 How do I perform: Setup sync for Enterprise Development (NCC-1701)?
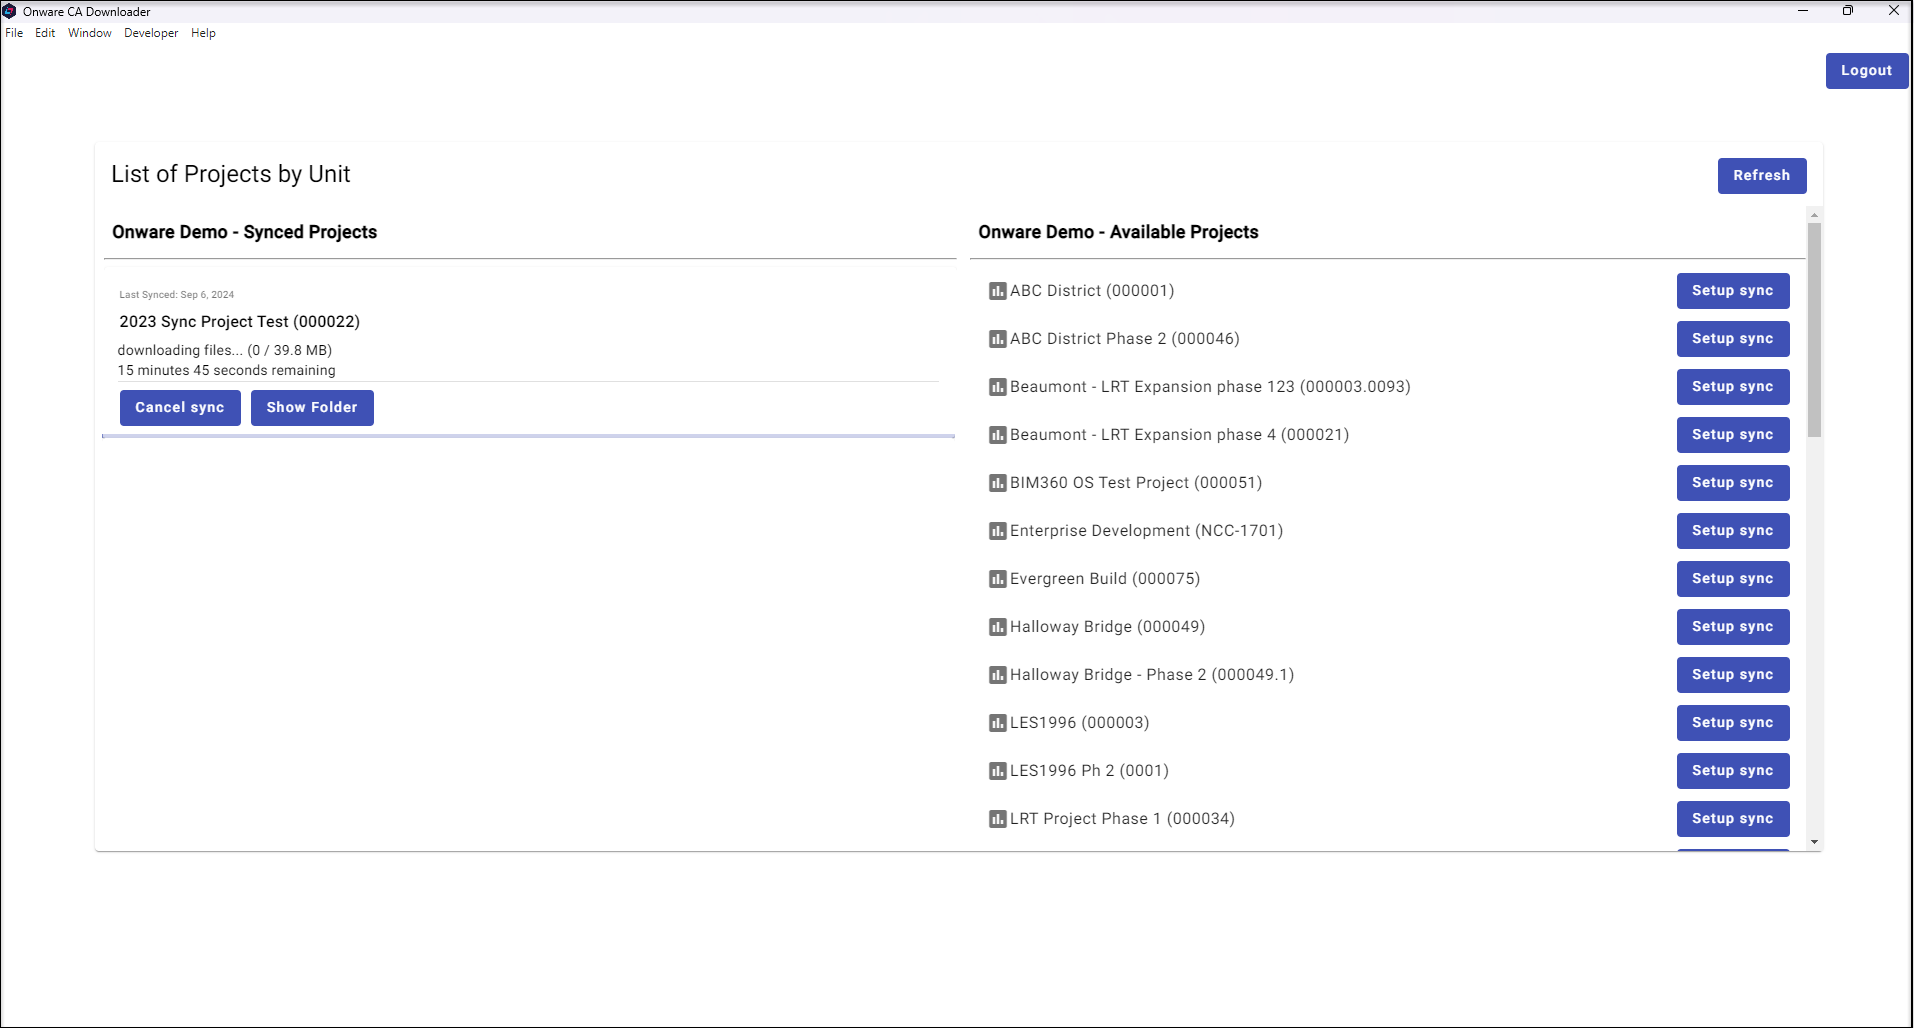pyautogui.click(x=1732, y=531)
